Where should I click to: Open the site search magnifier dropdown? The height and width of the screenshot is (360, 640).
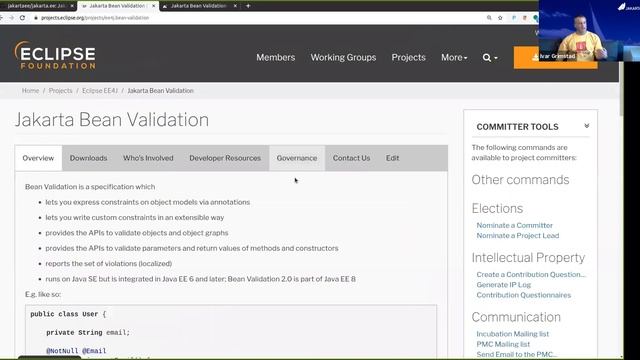[490, 58]
